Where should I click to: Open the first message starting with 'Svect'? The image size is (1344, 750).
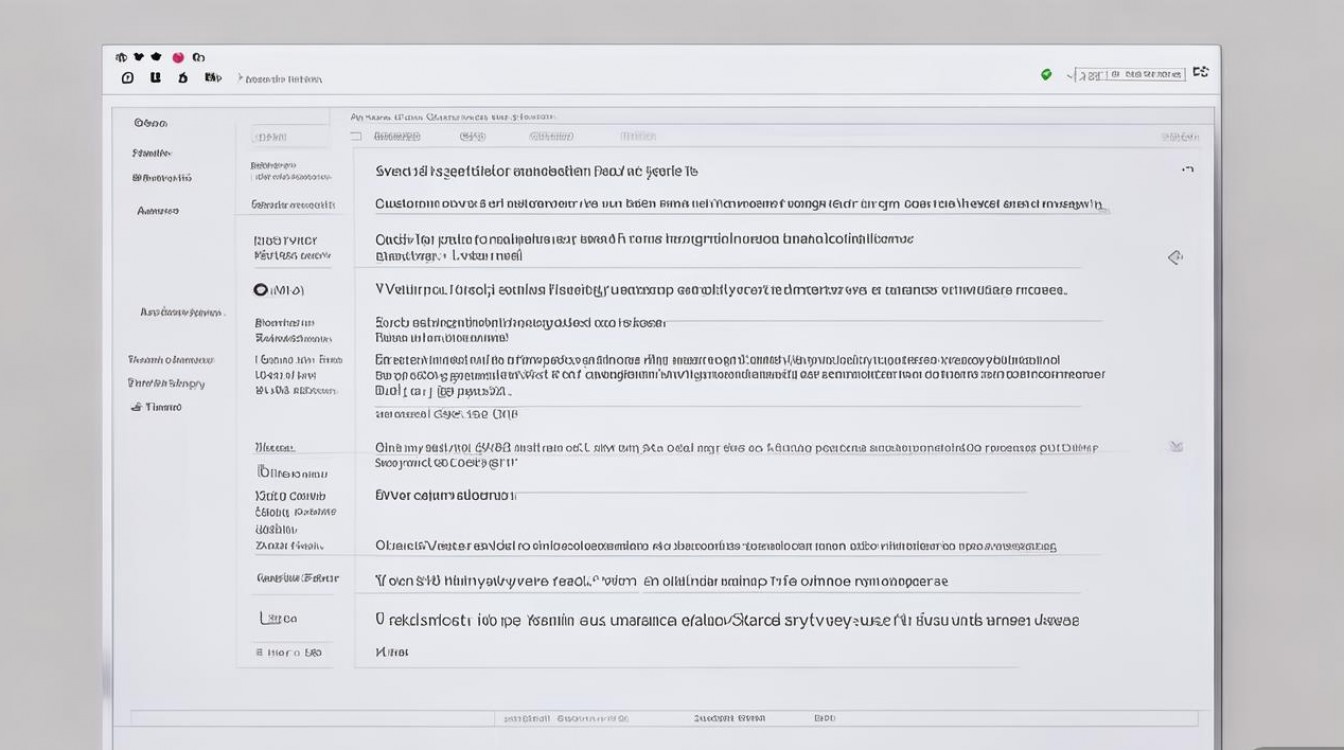pyautogui.click(x=536, y=171)
